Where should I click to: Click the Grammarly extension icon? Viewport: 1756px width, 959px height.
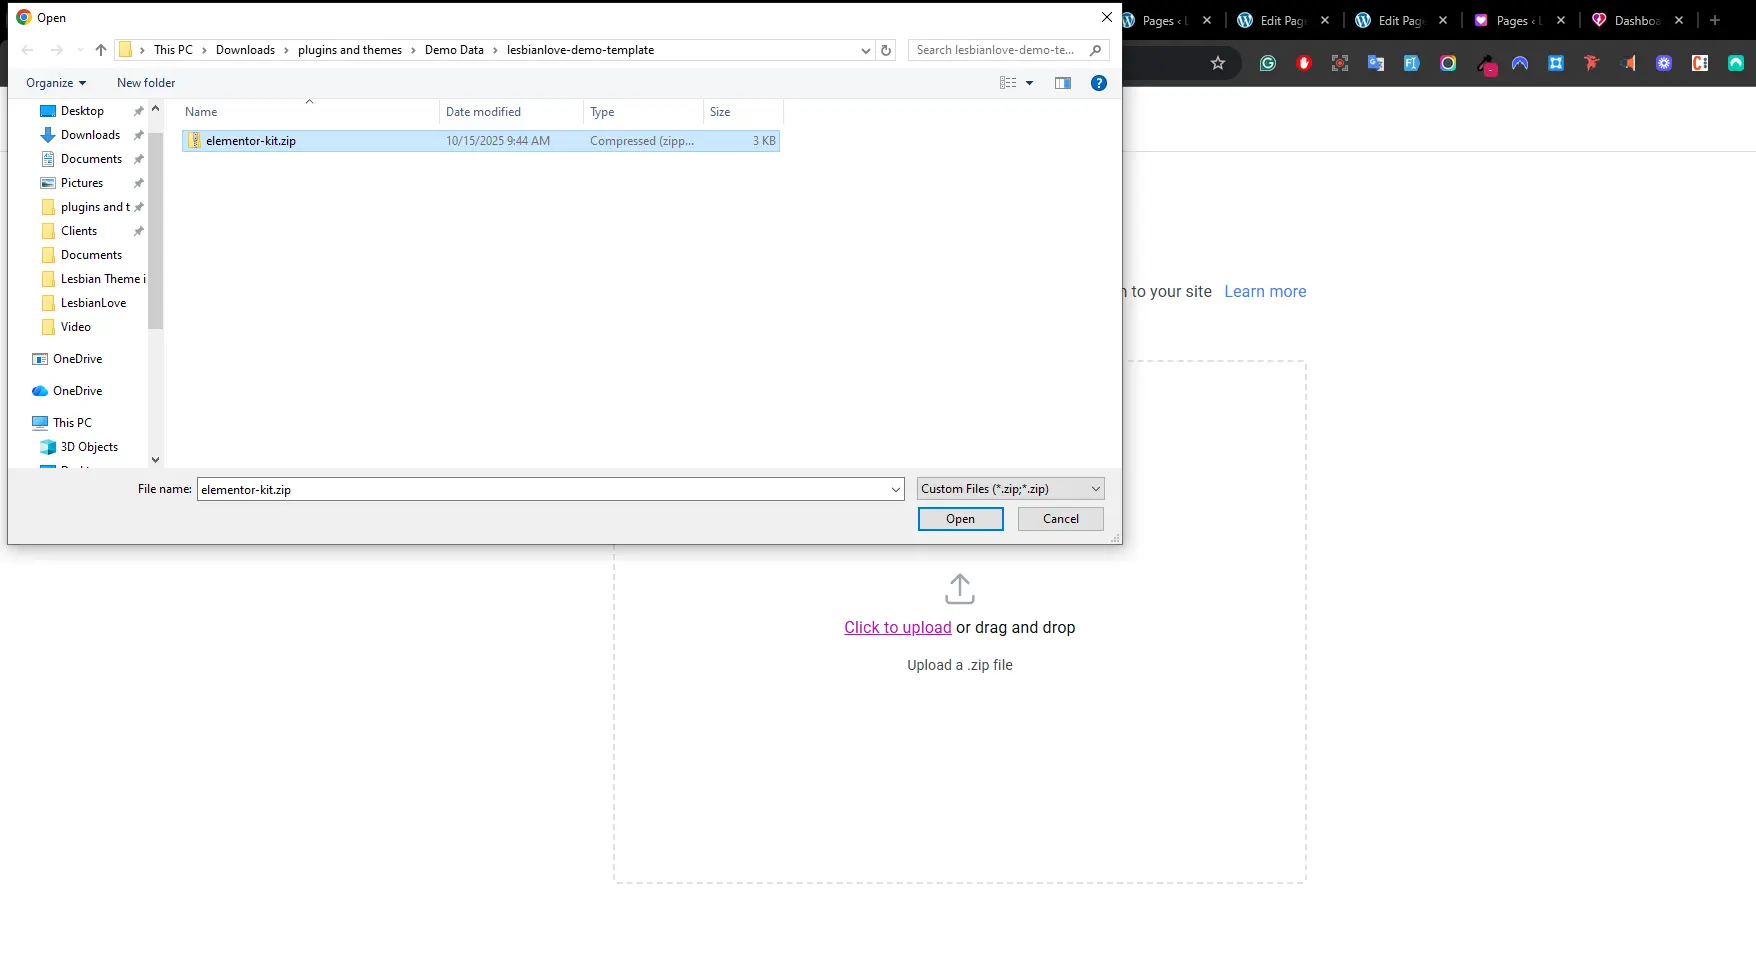[x=1268, y=63]
